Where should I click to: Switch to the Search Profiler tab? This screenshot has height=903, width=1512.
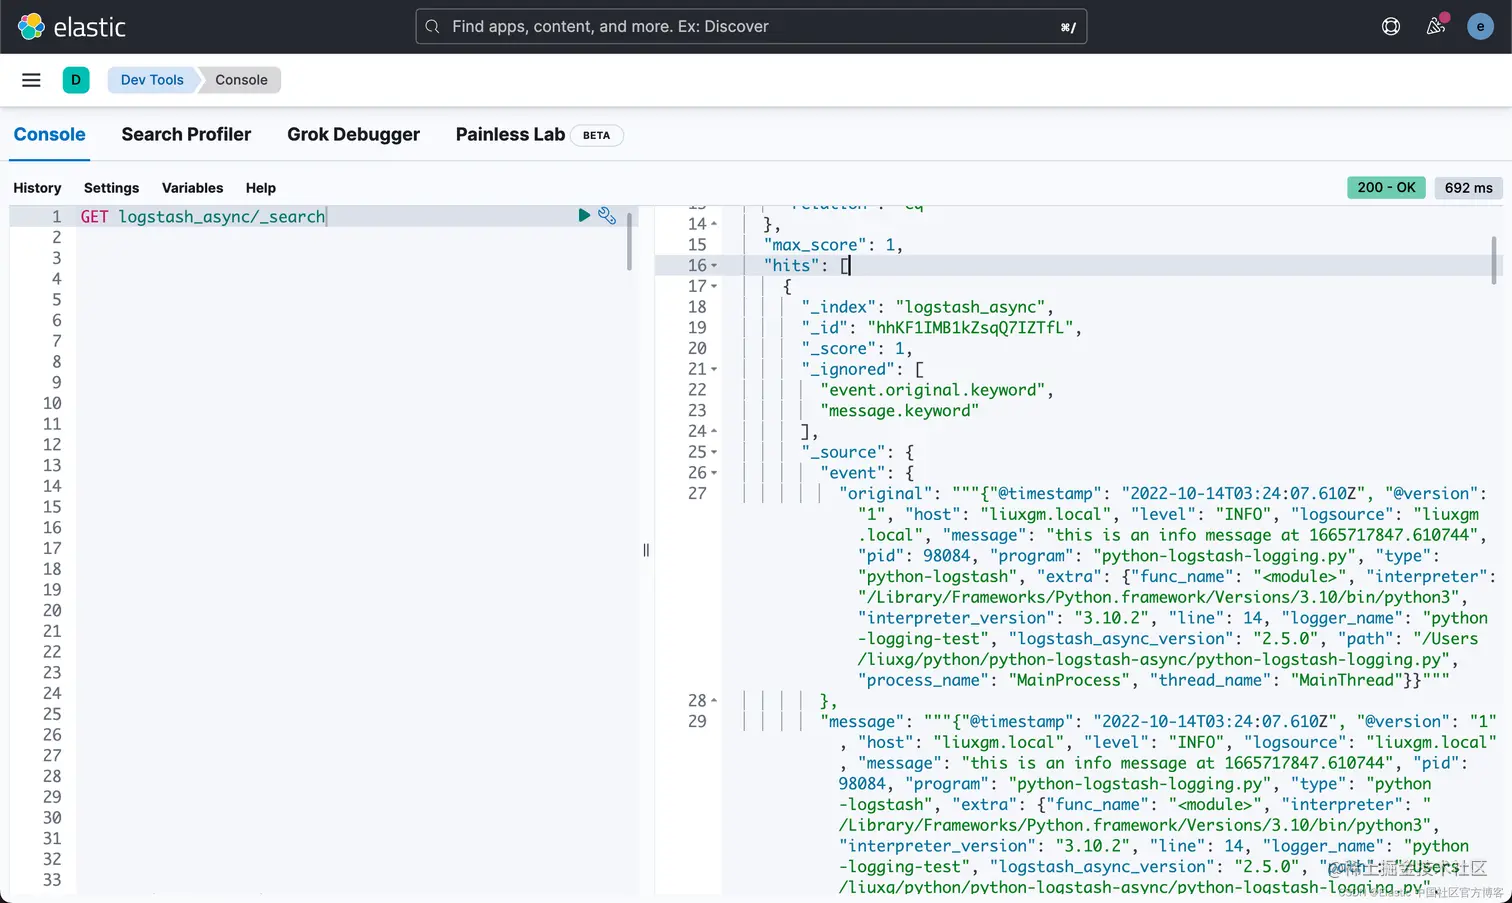coord(186,135)
